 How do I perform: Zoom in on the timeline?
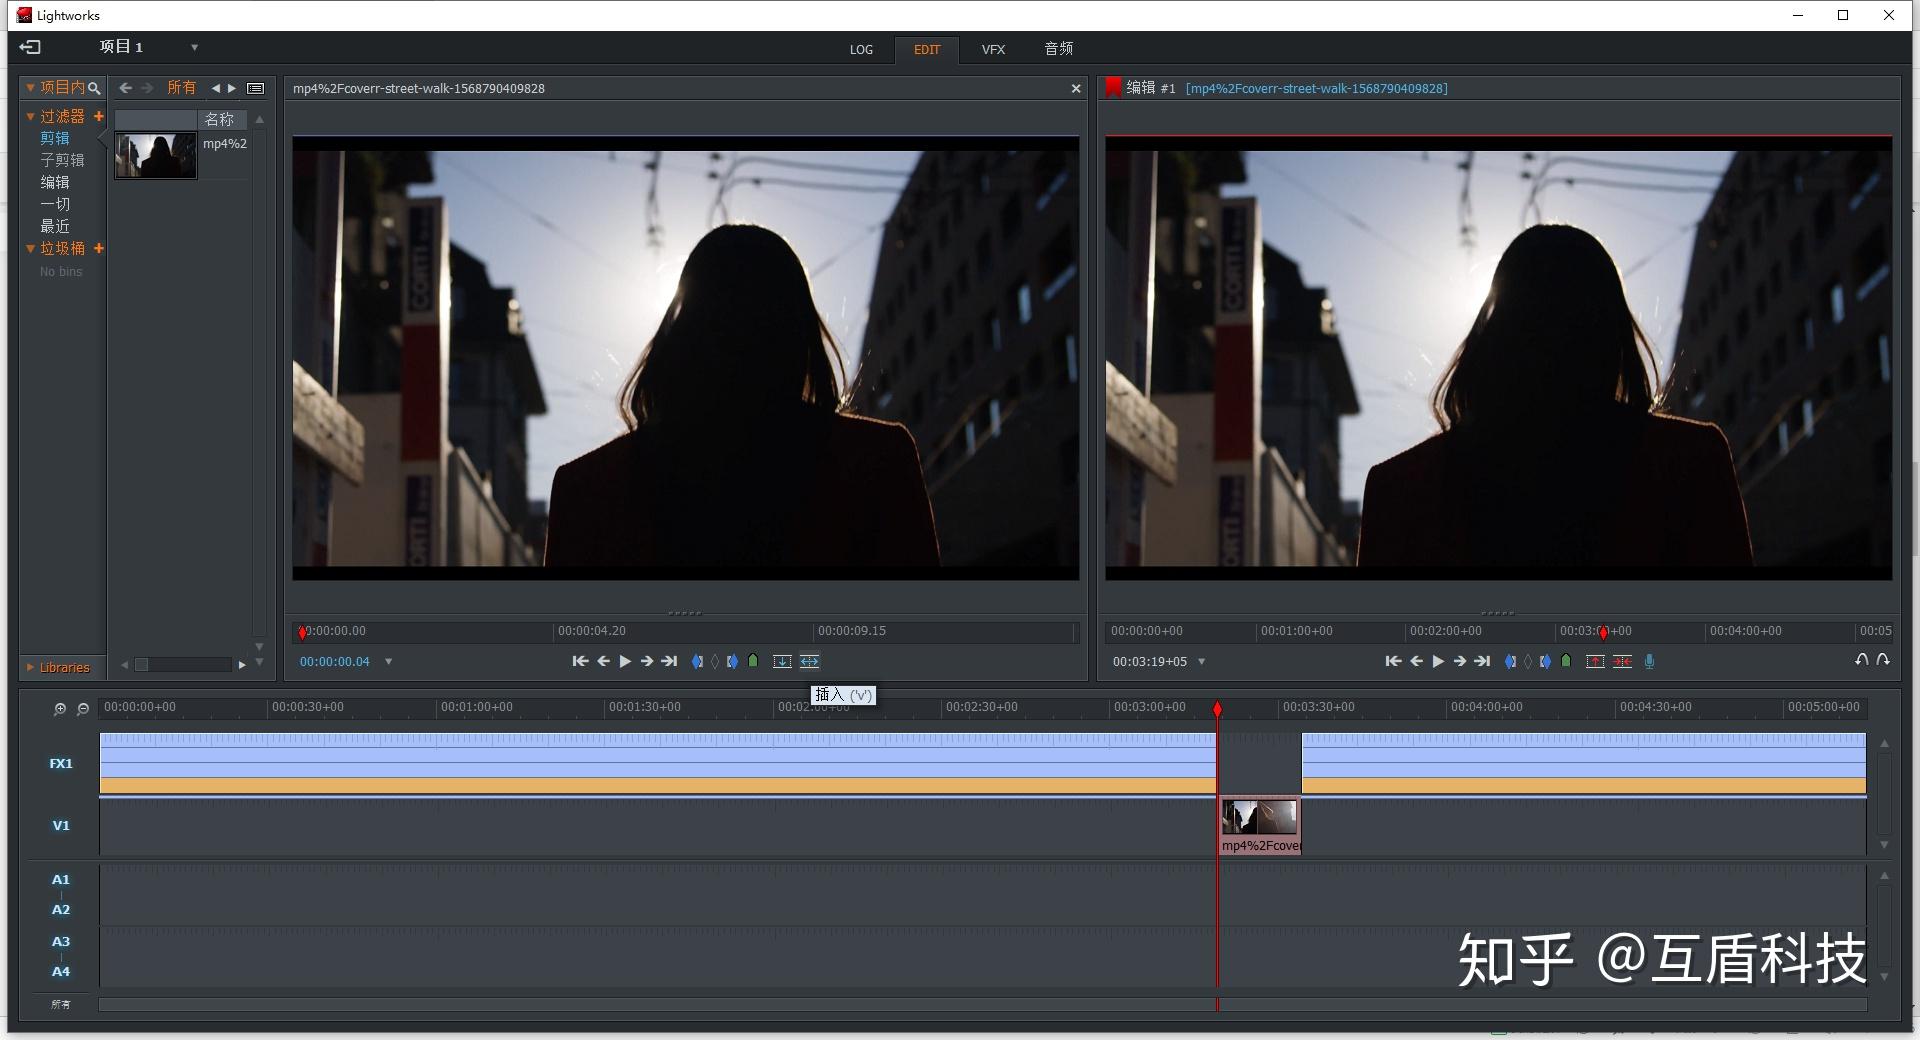pyautogui.click(x=60, y=709)
